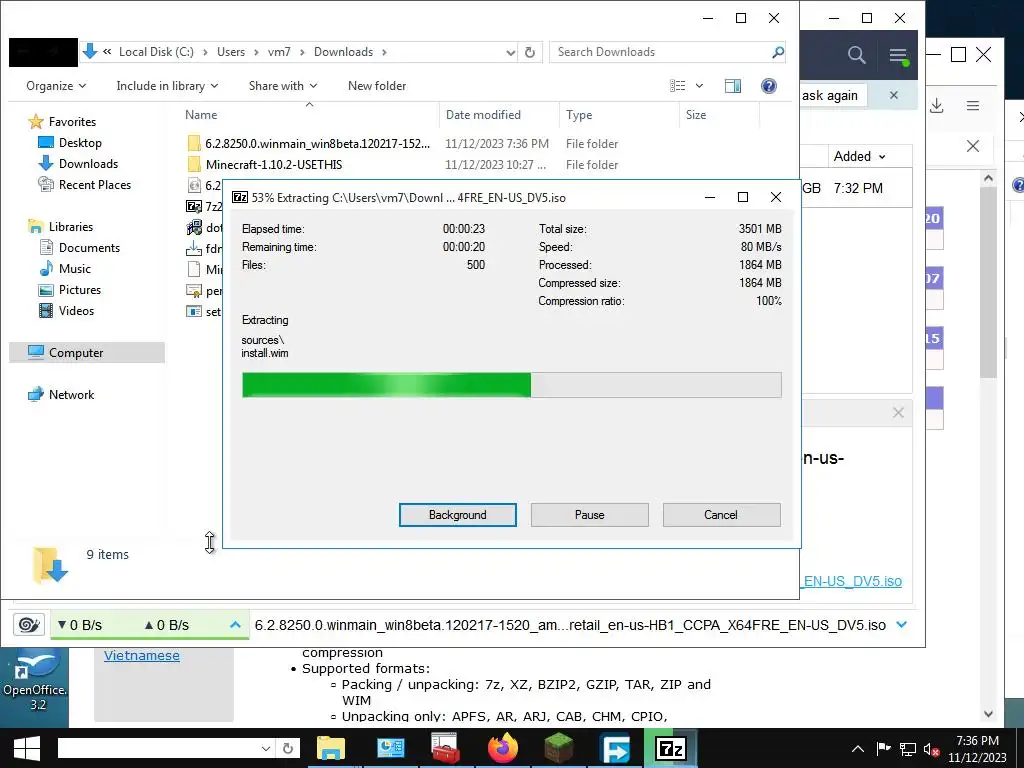Expand the view options dropdown arrow
The width and height of the screenshot is (1024, 768).
click(x=699, y=86)
